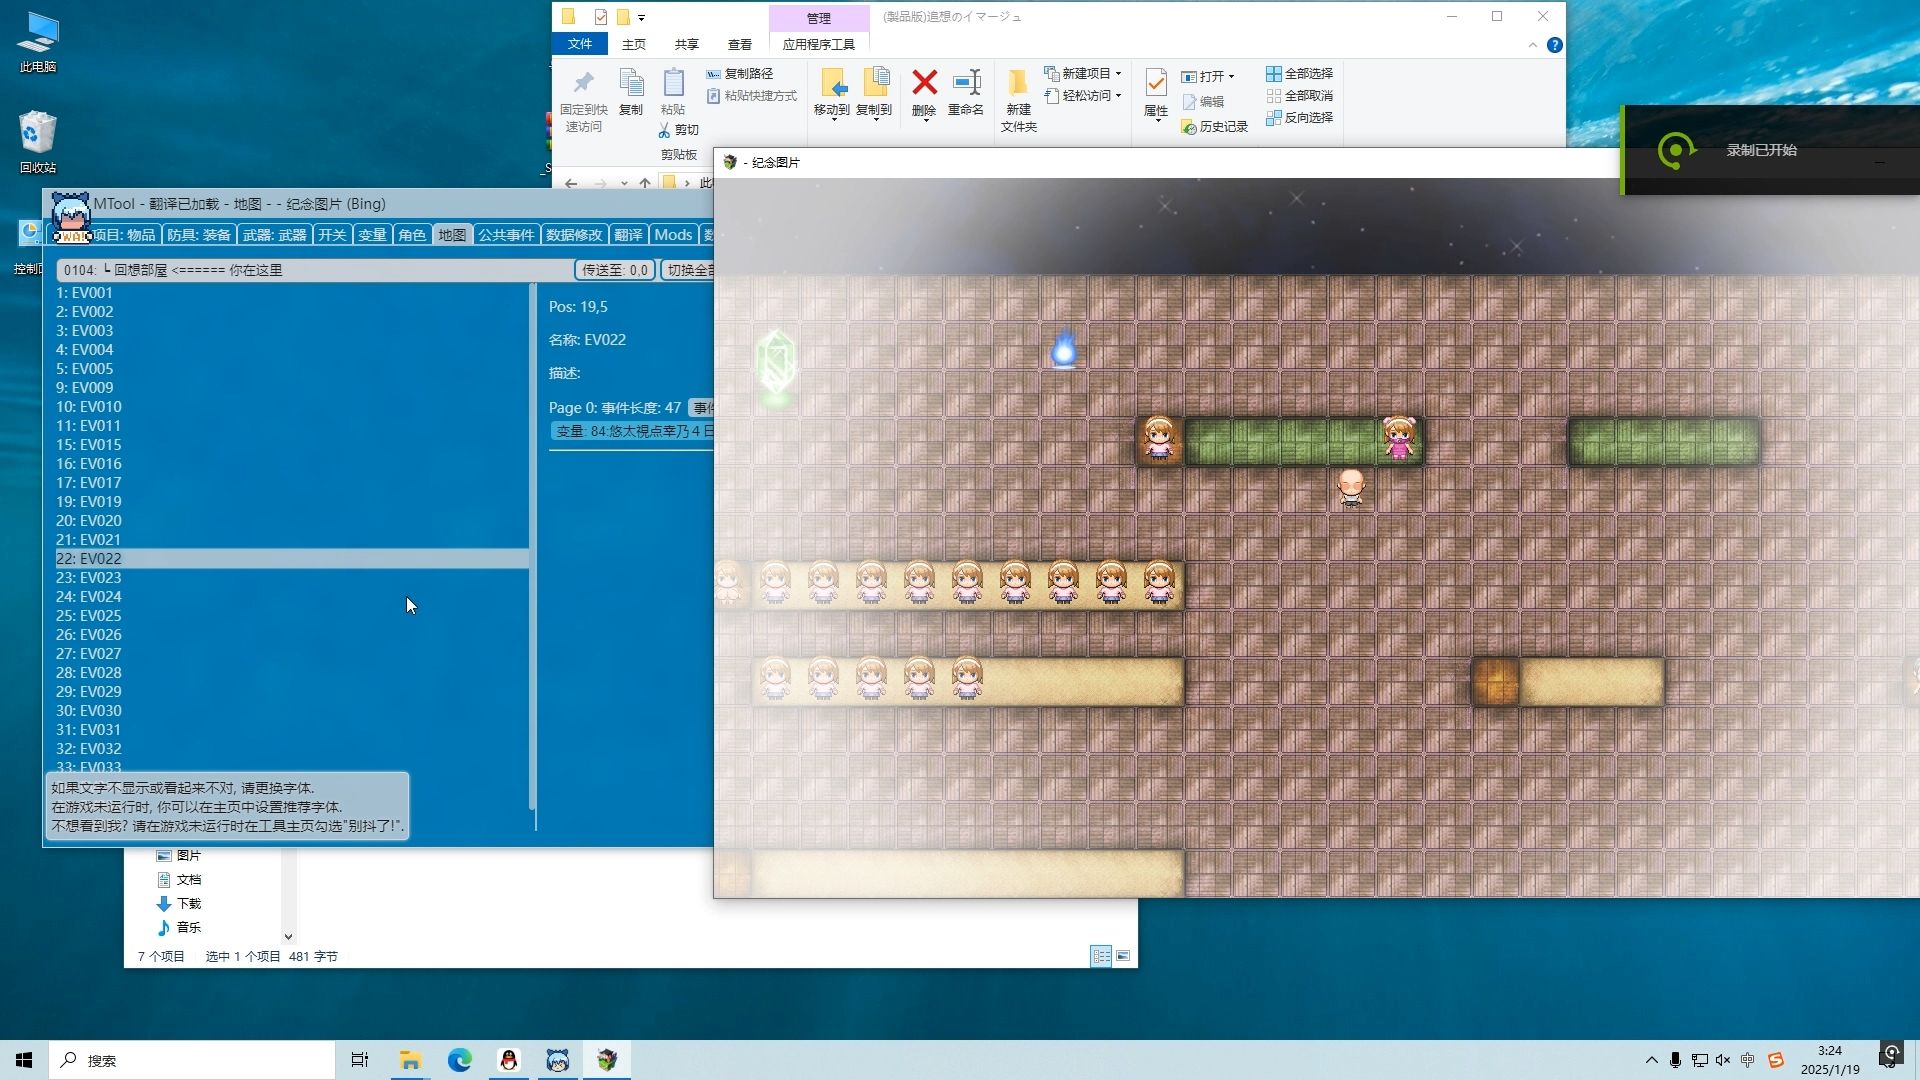Click the Cut scissors icon
Screen dimensions: 1920x1080
point(664,130)
